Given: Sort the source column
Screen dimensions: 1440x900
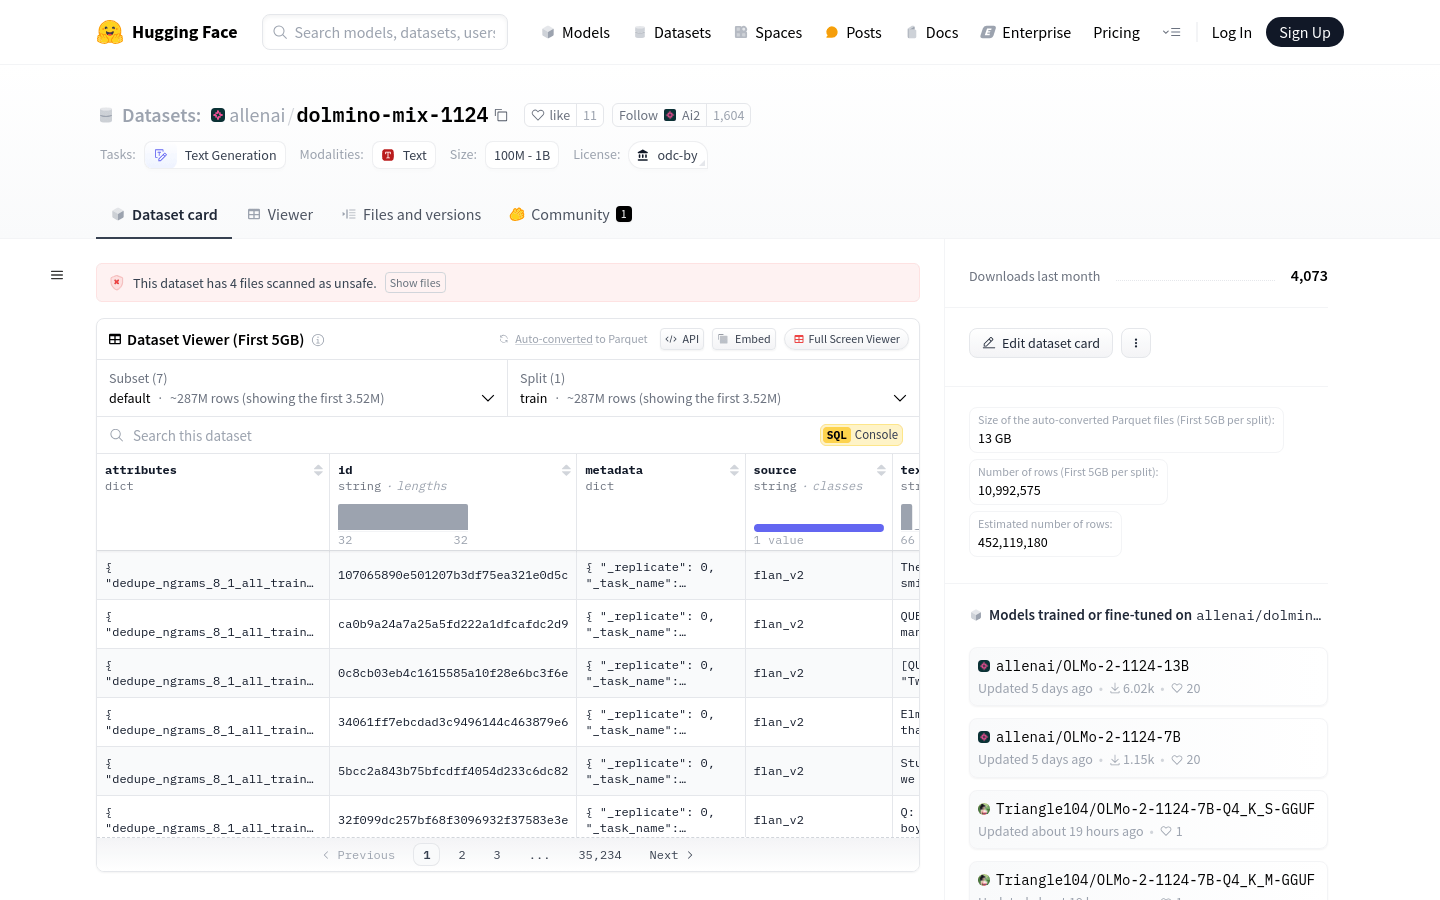Looking at the screenshot, I should pos(881,470).
